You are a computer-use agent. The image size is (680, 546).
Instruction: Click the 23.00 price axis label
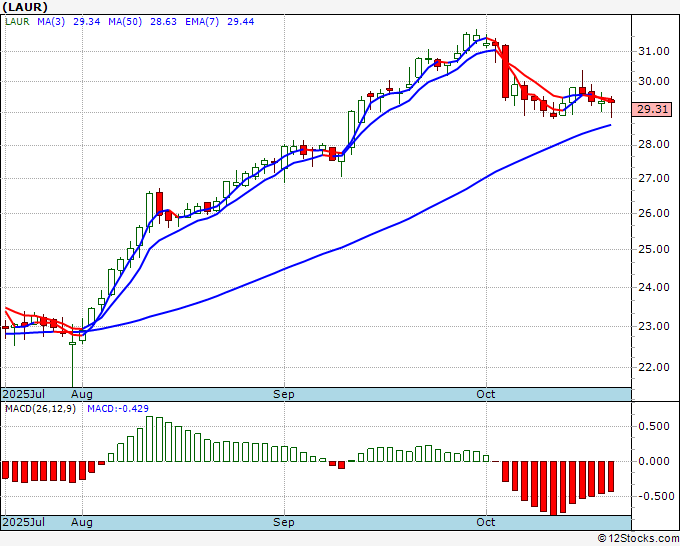click(x=654, y=326)
